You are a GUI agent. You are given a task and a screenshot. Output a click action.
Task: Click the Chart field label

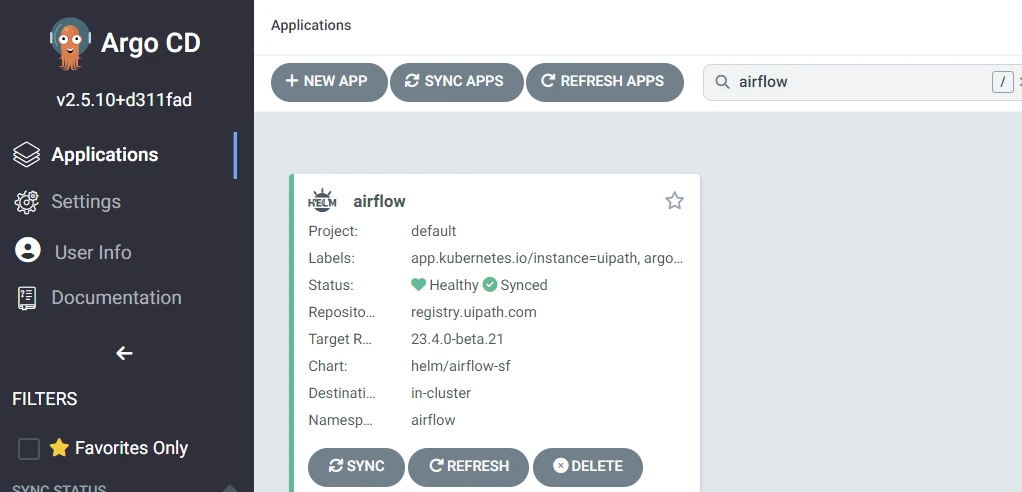tap(328, 366)
